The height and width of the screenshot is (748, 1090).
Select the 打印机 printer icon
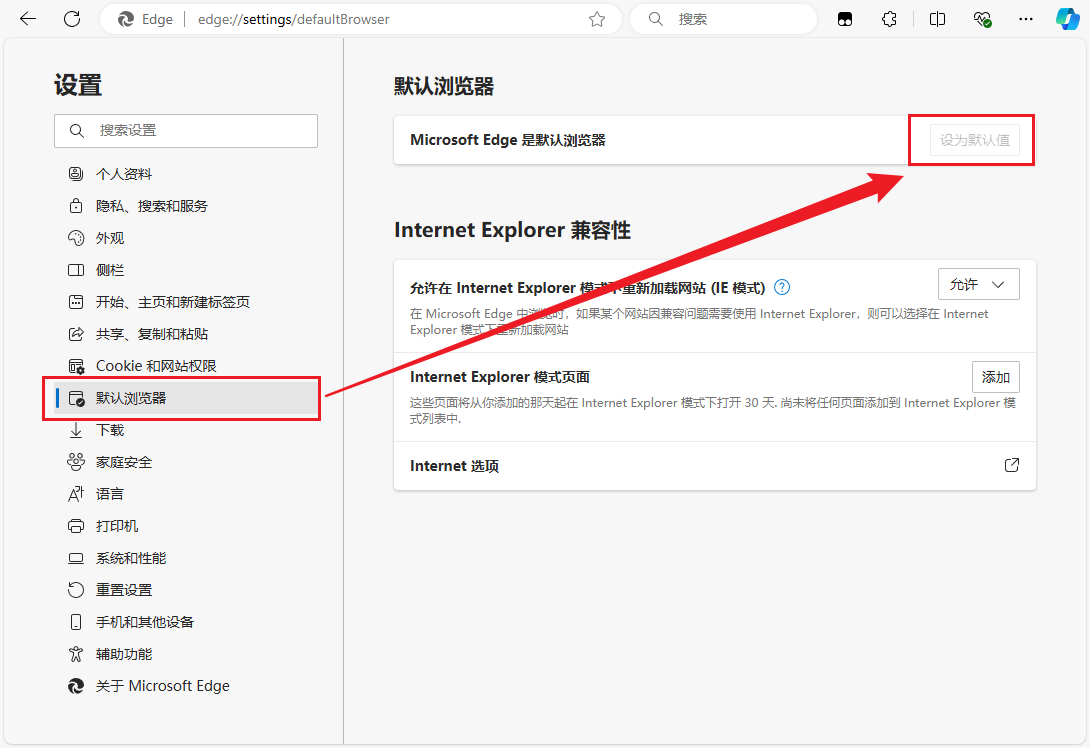tap(76, 526)
